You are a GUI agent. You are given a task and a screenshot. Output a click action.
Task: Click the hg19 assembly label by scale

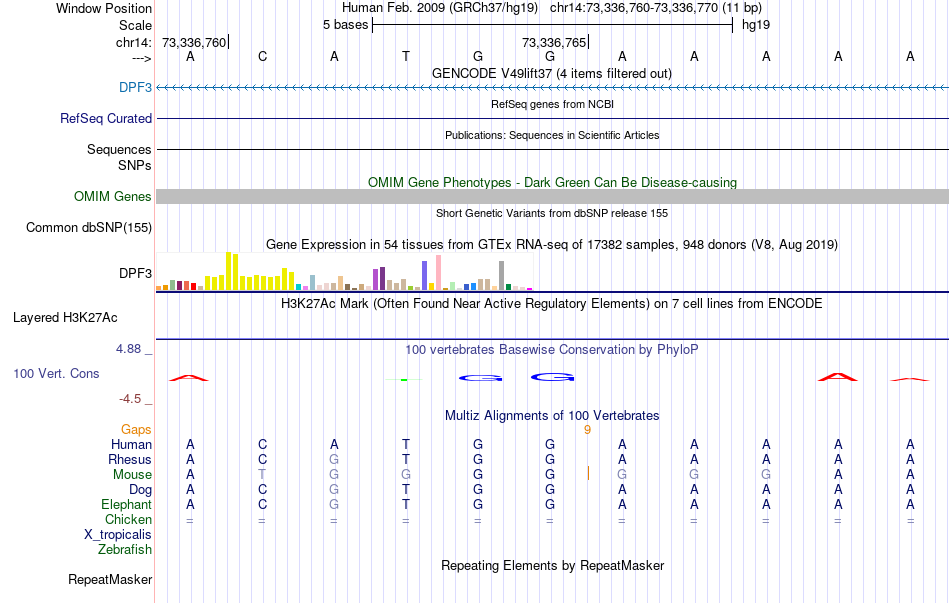(756, 25)
